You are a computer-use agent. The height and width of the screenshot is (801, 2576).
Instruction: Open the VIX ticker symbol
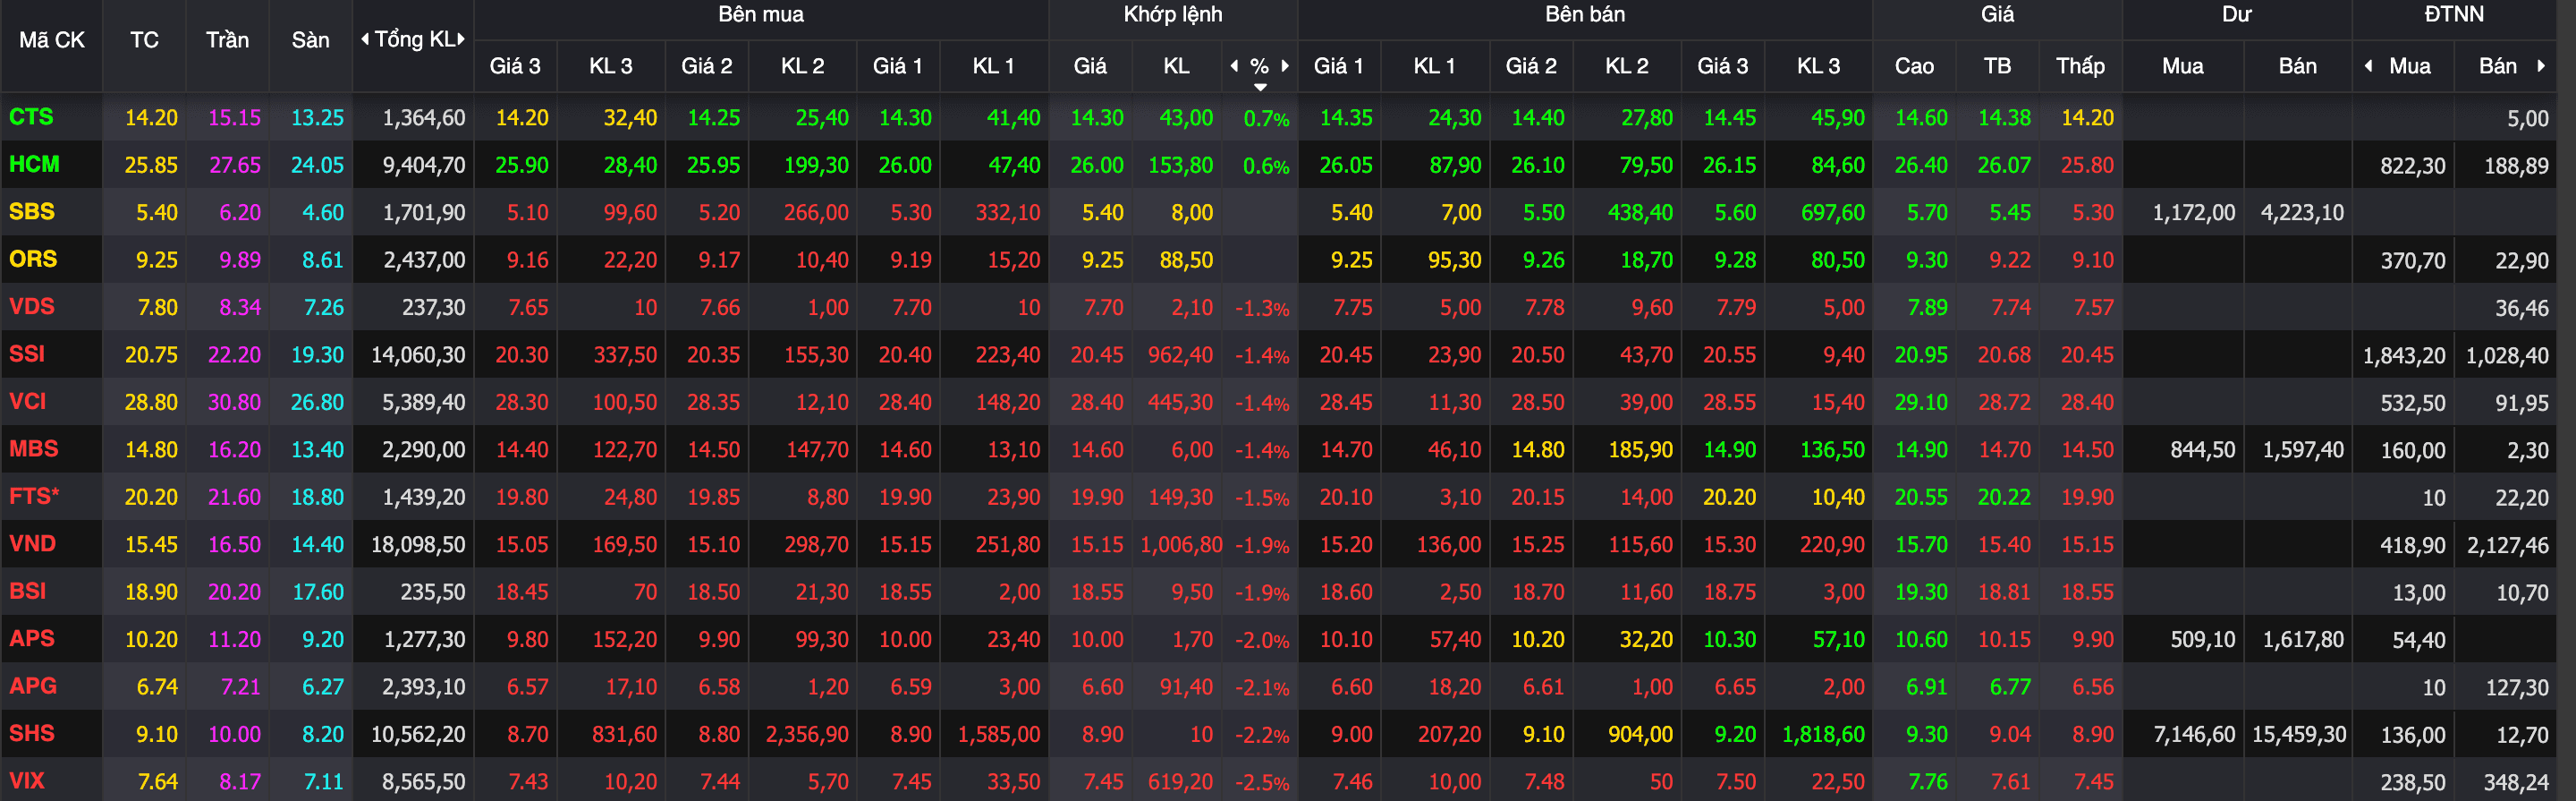[x=27, y=781]
